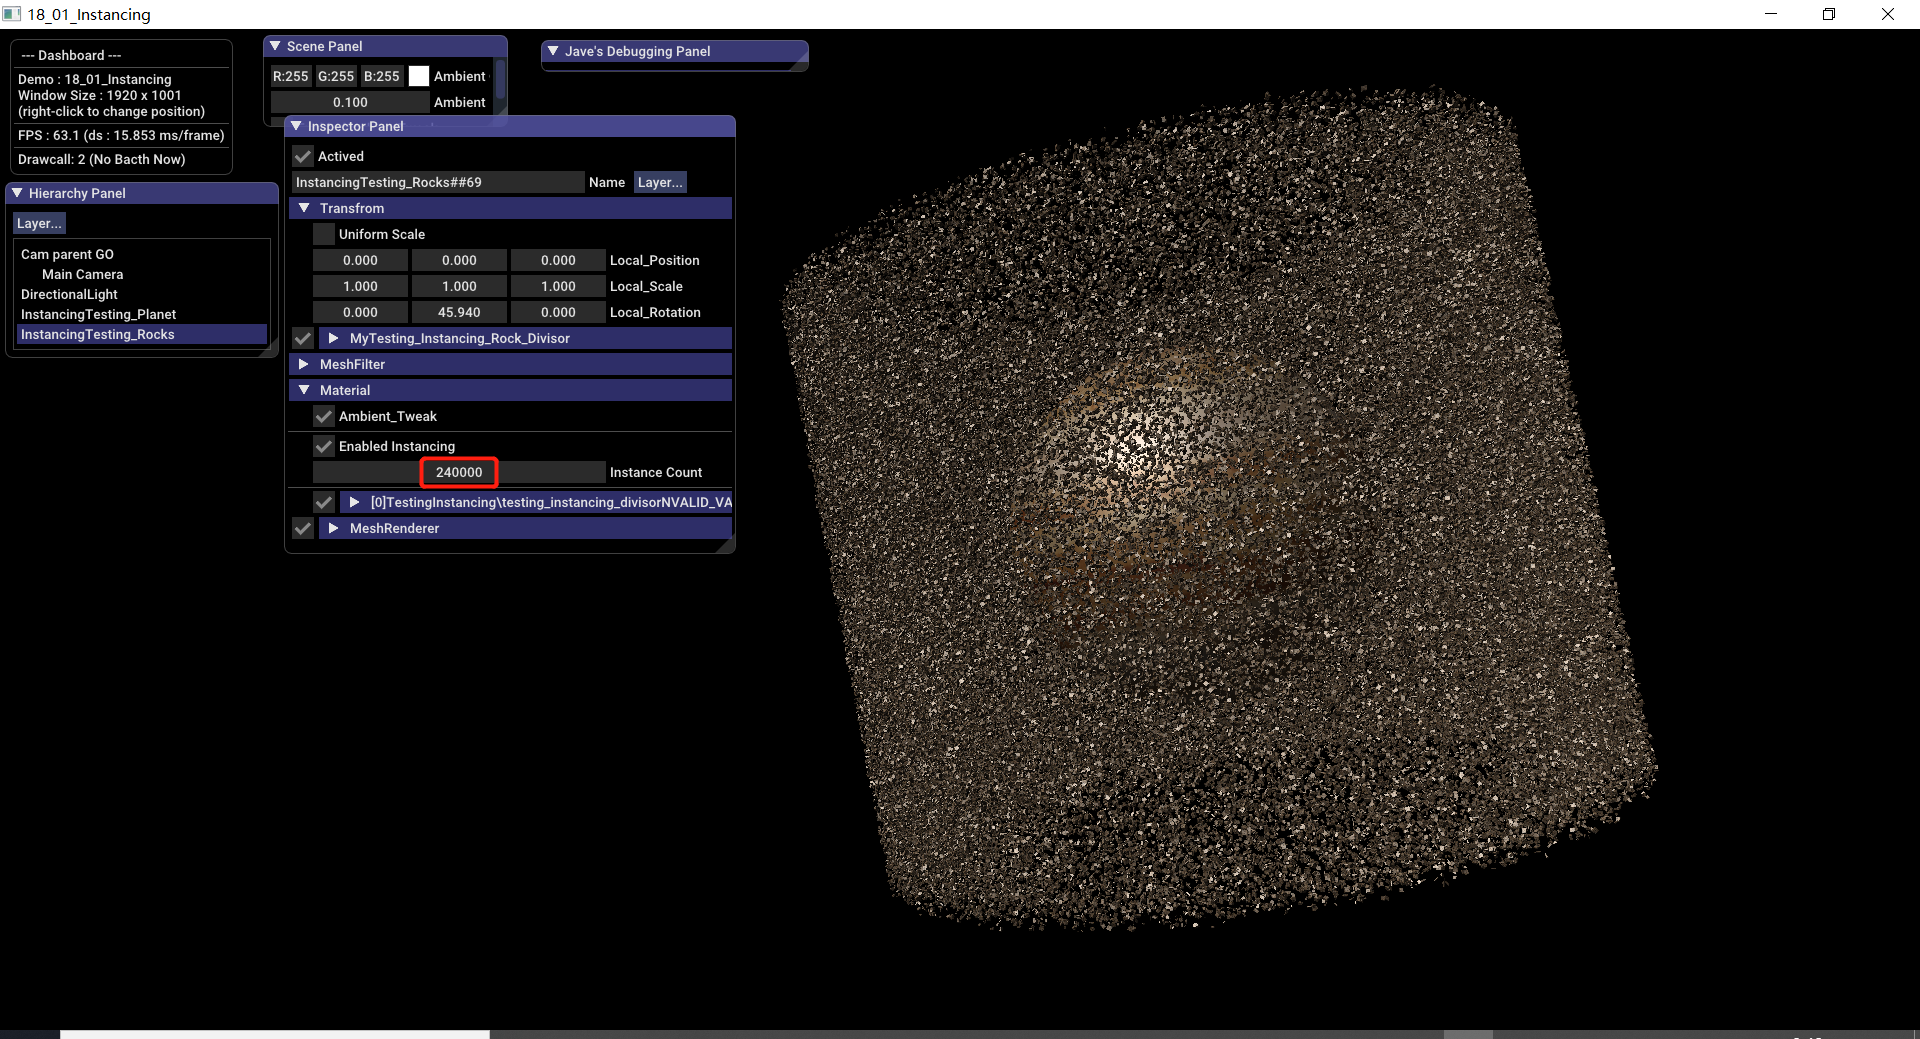
Task: Disable the MyTesting_Instancing_Rock_Divisor component checkbox
Action: coord(303,338)
